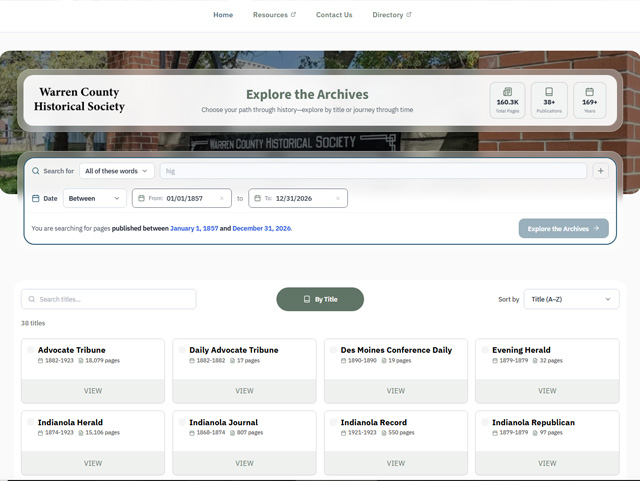640x481 pixels.
Task: Click the 'Search titles...' input
Action: coord(109,299)
